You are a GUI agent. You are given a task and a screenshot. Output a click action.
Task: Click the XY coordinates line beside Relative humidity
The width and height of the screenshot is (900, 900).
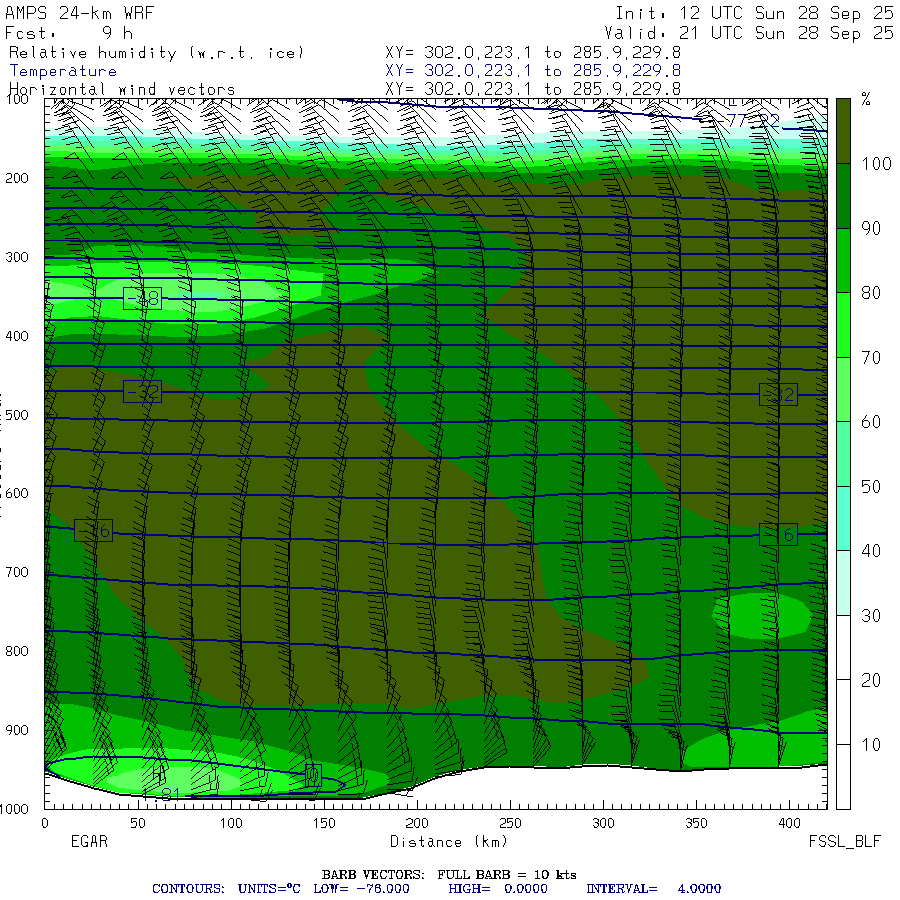pyautogui.click(x=533, y=53)
